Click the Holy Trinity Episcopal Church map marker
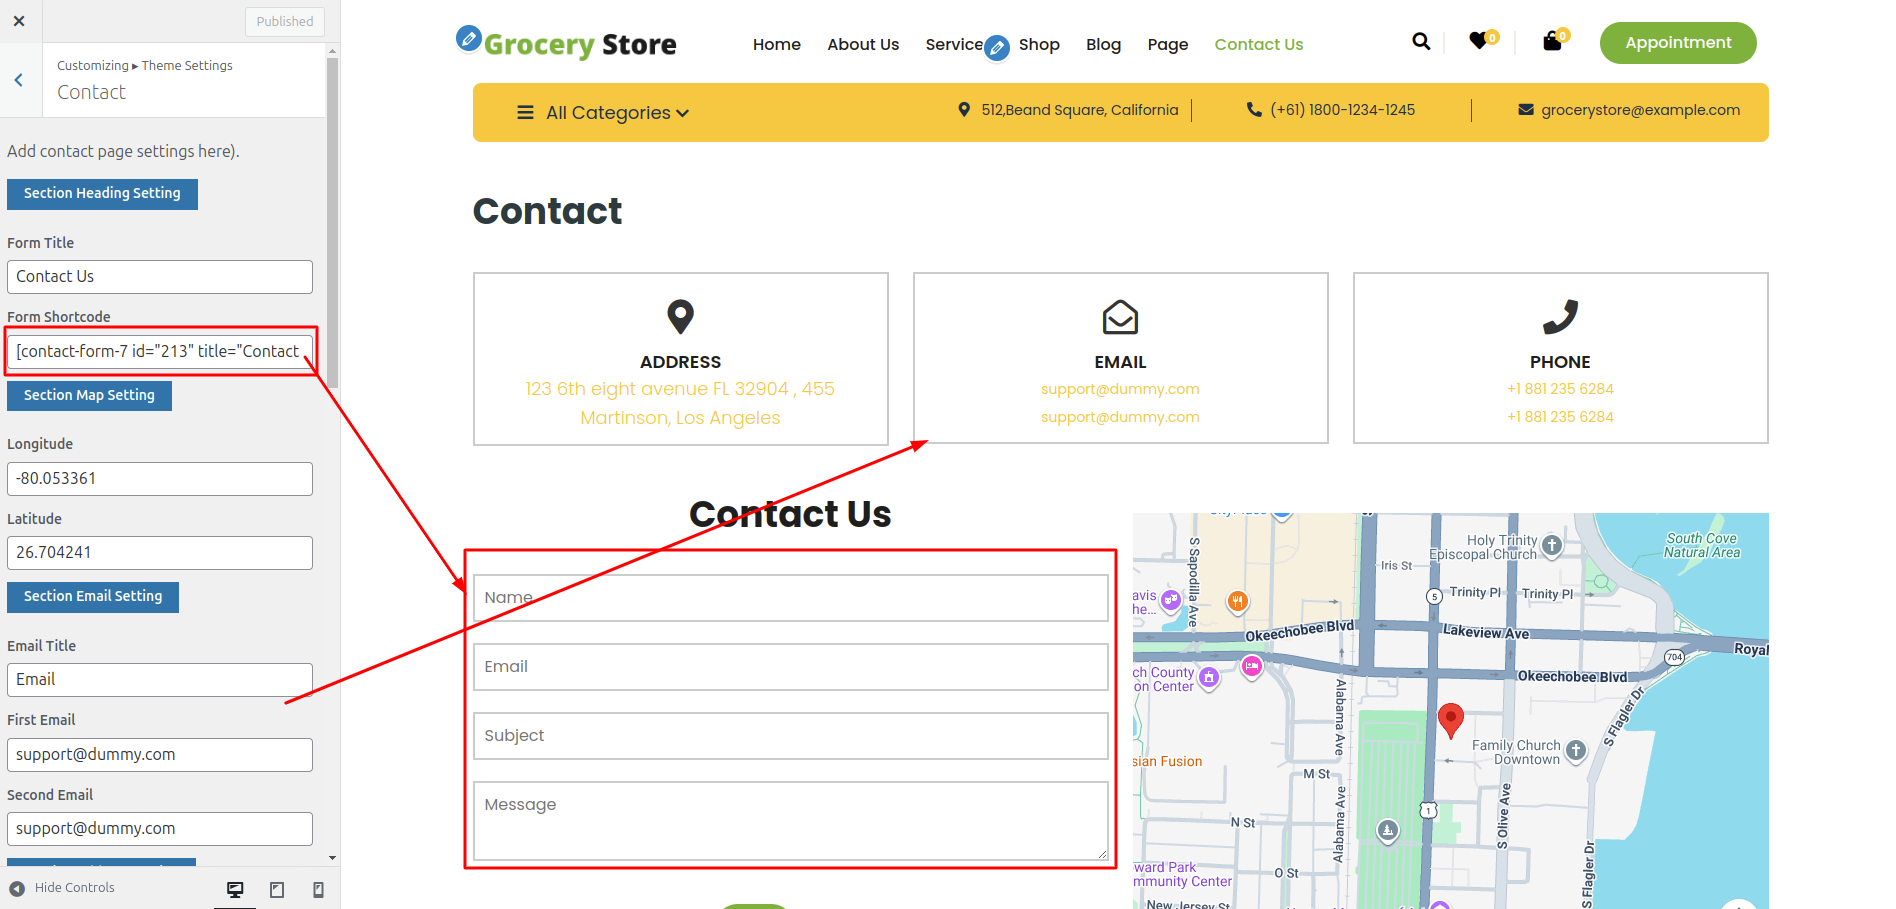The image size is (1896, 909). click(x=1552, y=545)
